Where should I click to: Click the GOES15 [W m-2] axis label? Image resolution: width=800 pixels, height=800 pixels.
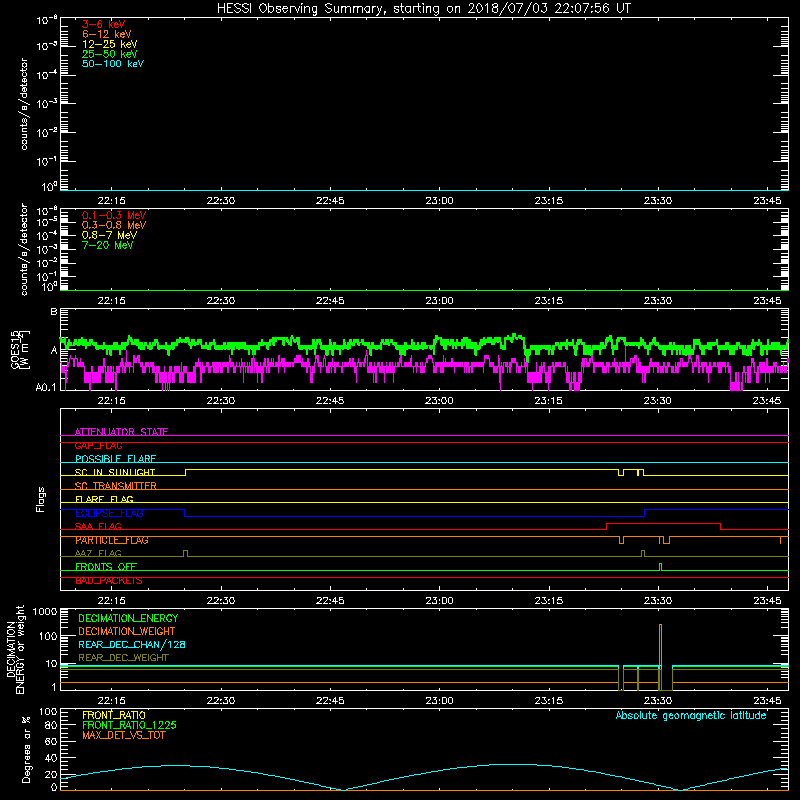click(20, 349)
